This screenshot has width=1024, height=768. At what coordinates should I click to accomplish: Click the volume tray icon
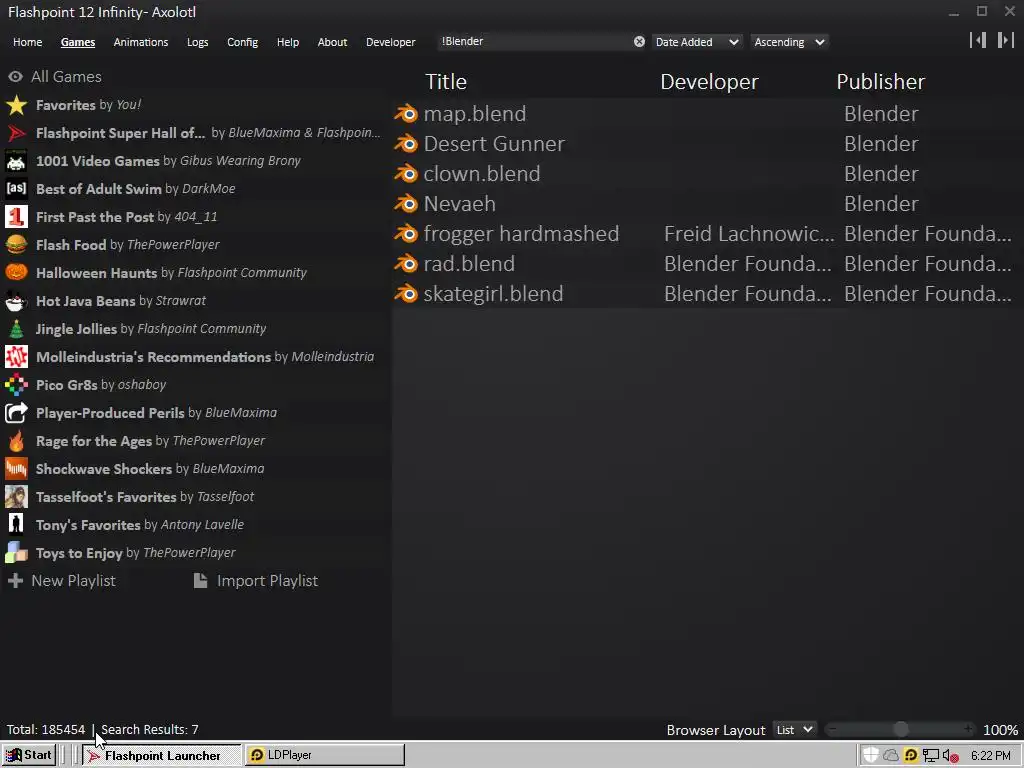coord(950,756)
